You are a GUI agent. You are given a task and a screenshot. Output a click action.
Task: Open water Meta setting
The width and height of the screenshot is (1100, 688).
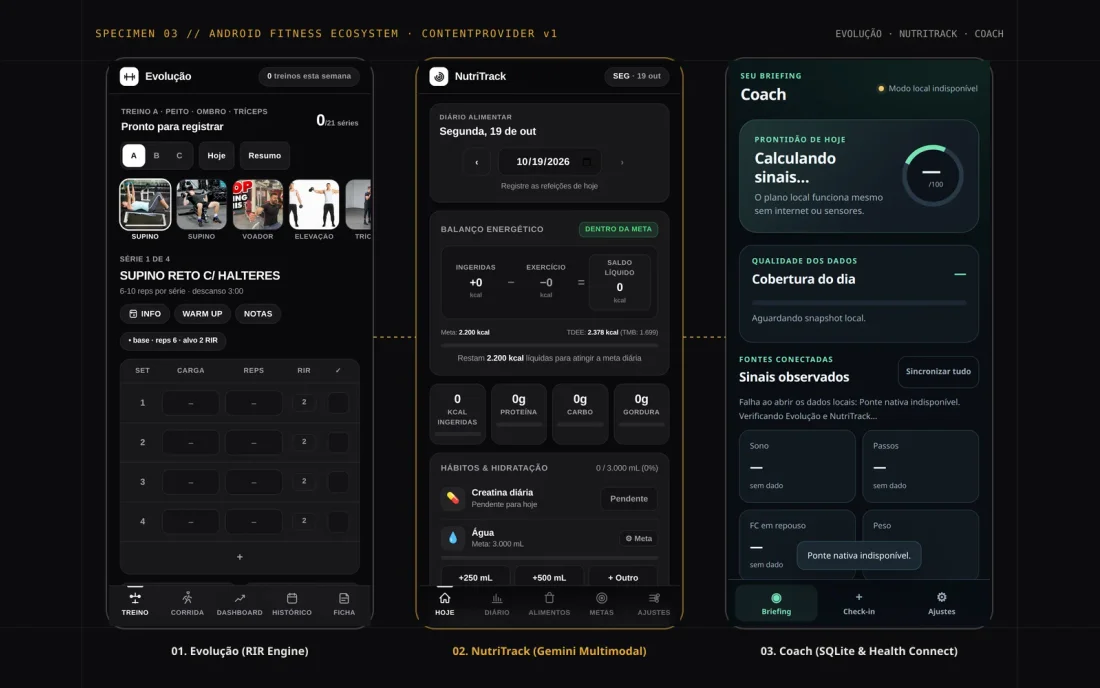click(x=638, y=539)
